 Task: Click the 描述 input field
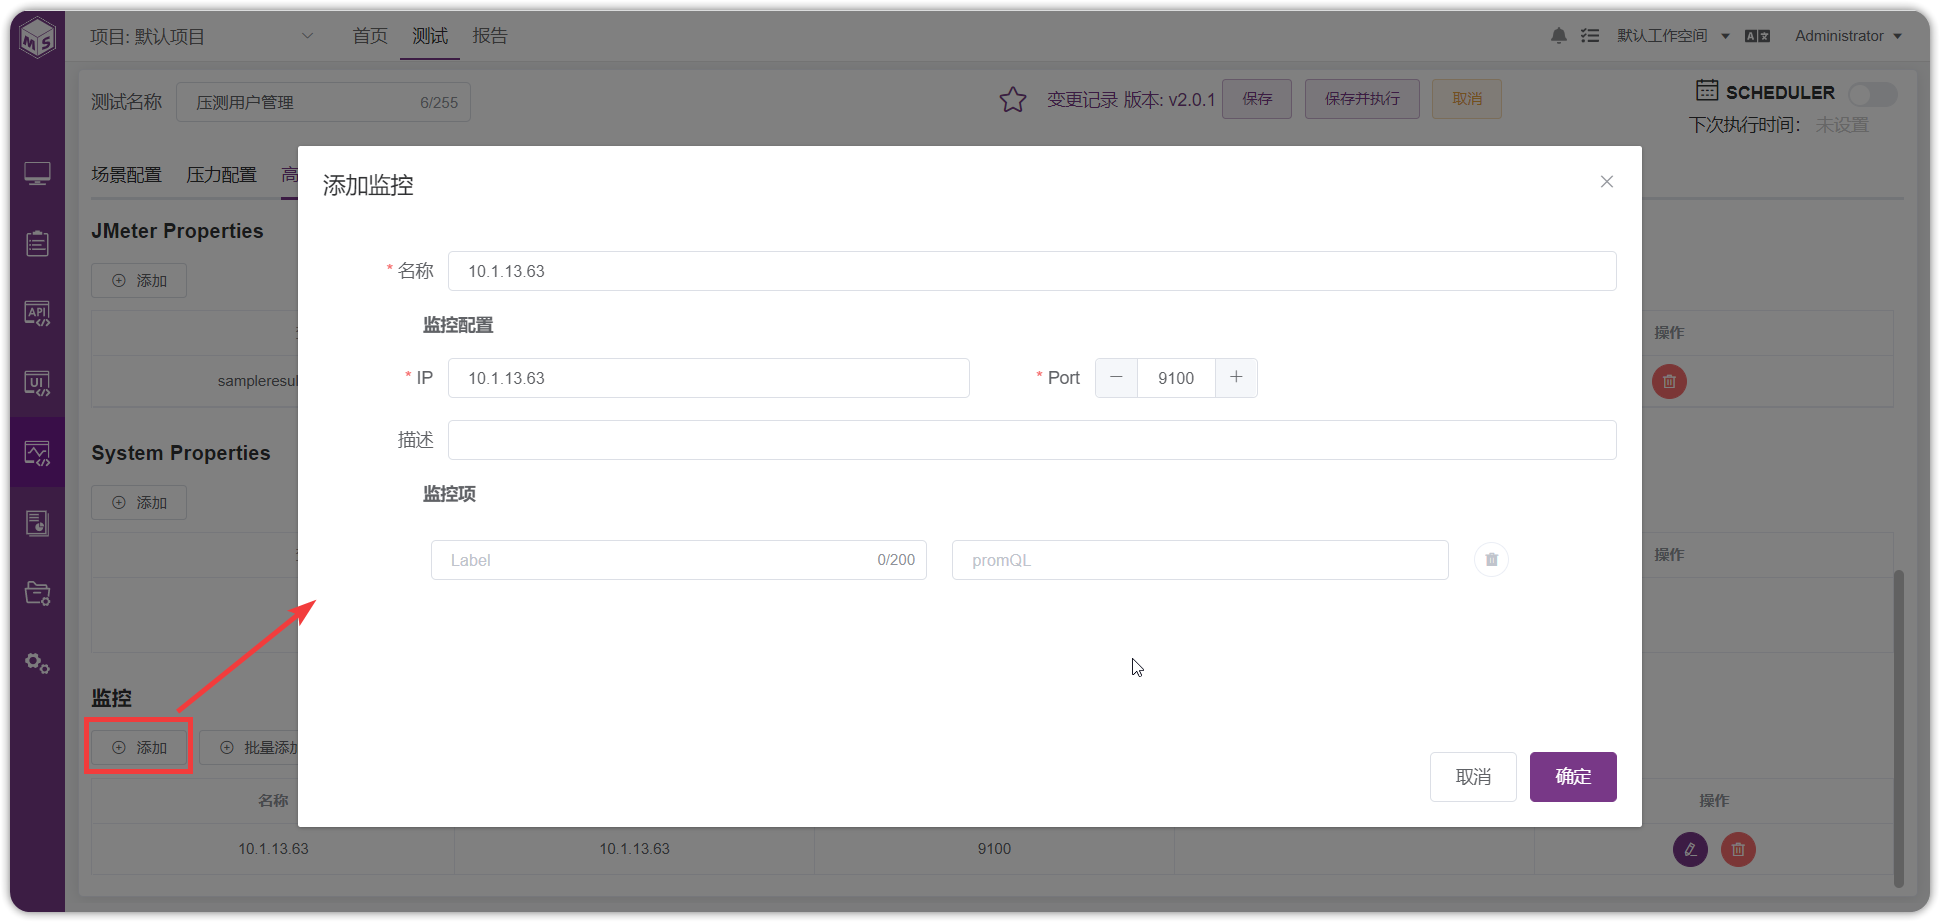pyautogui.click(x=1032, y=440)
